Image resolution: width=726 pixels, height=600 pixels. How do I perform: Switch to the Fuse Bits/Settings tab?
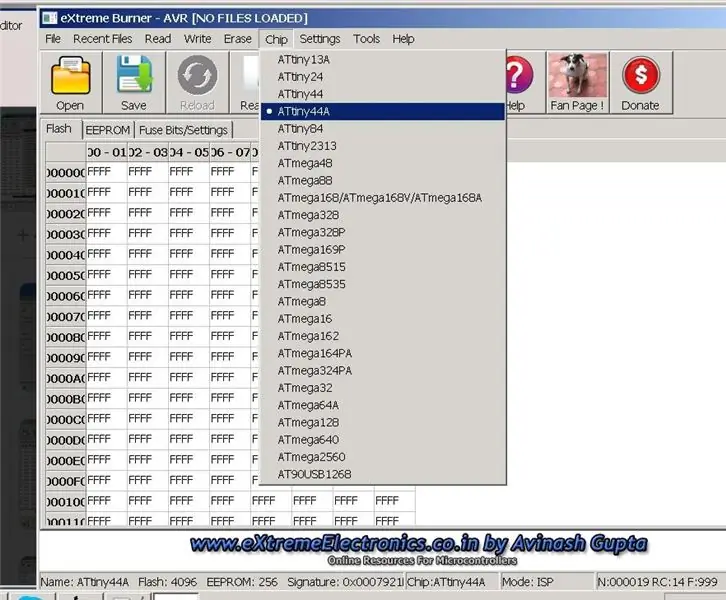(x=183, y=130)
